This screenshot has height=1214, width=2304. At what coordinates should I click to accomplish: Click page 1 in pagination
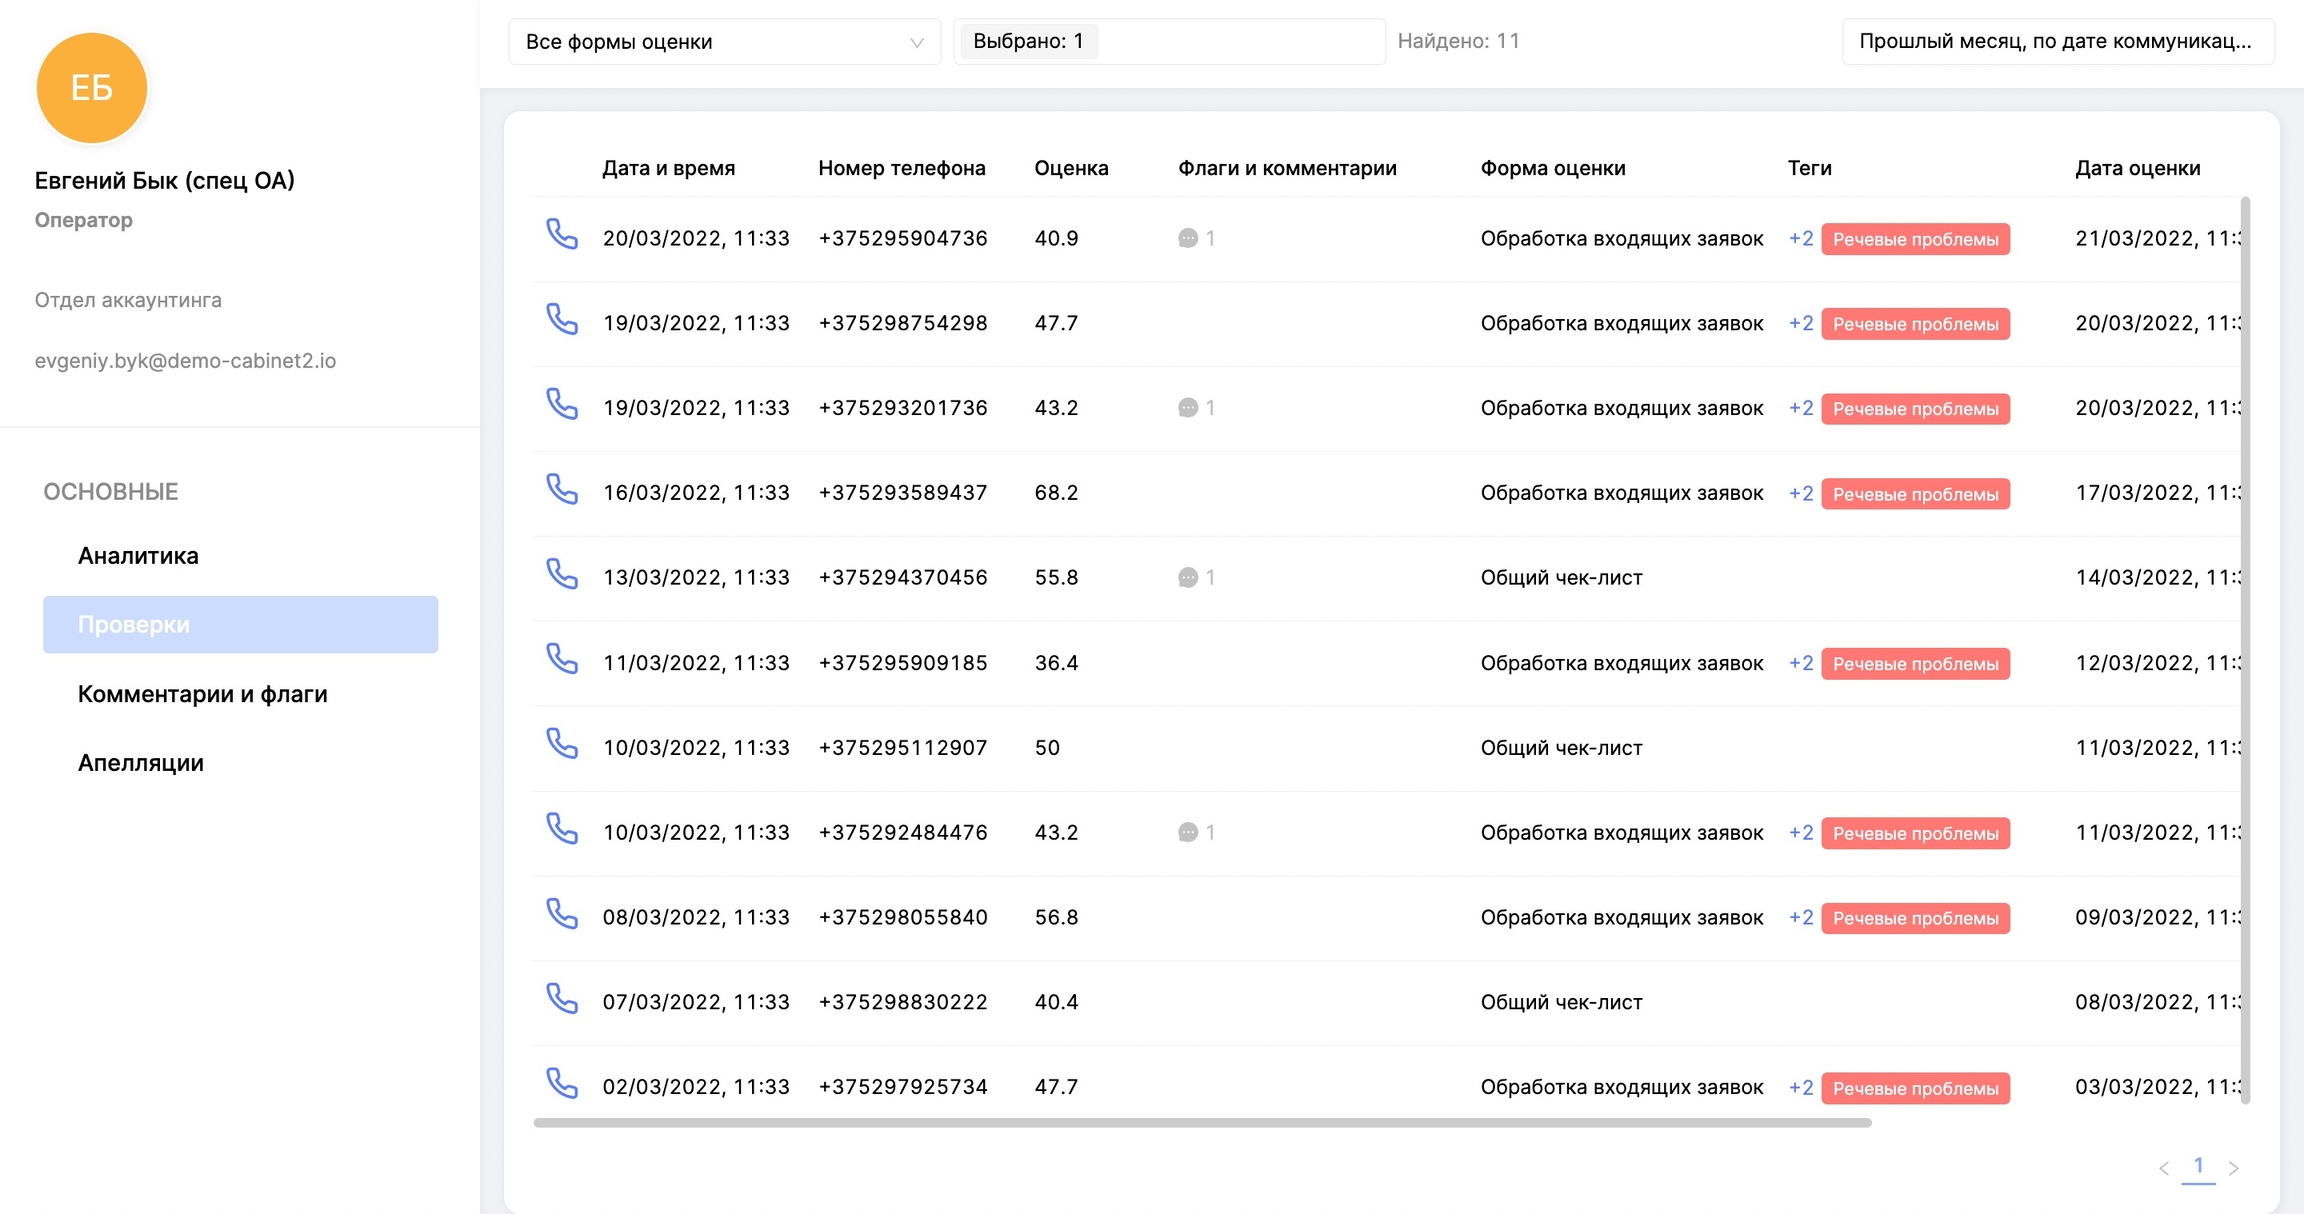coord(2198,1166)
